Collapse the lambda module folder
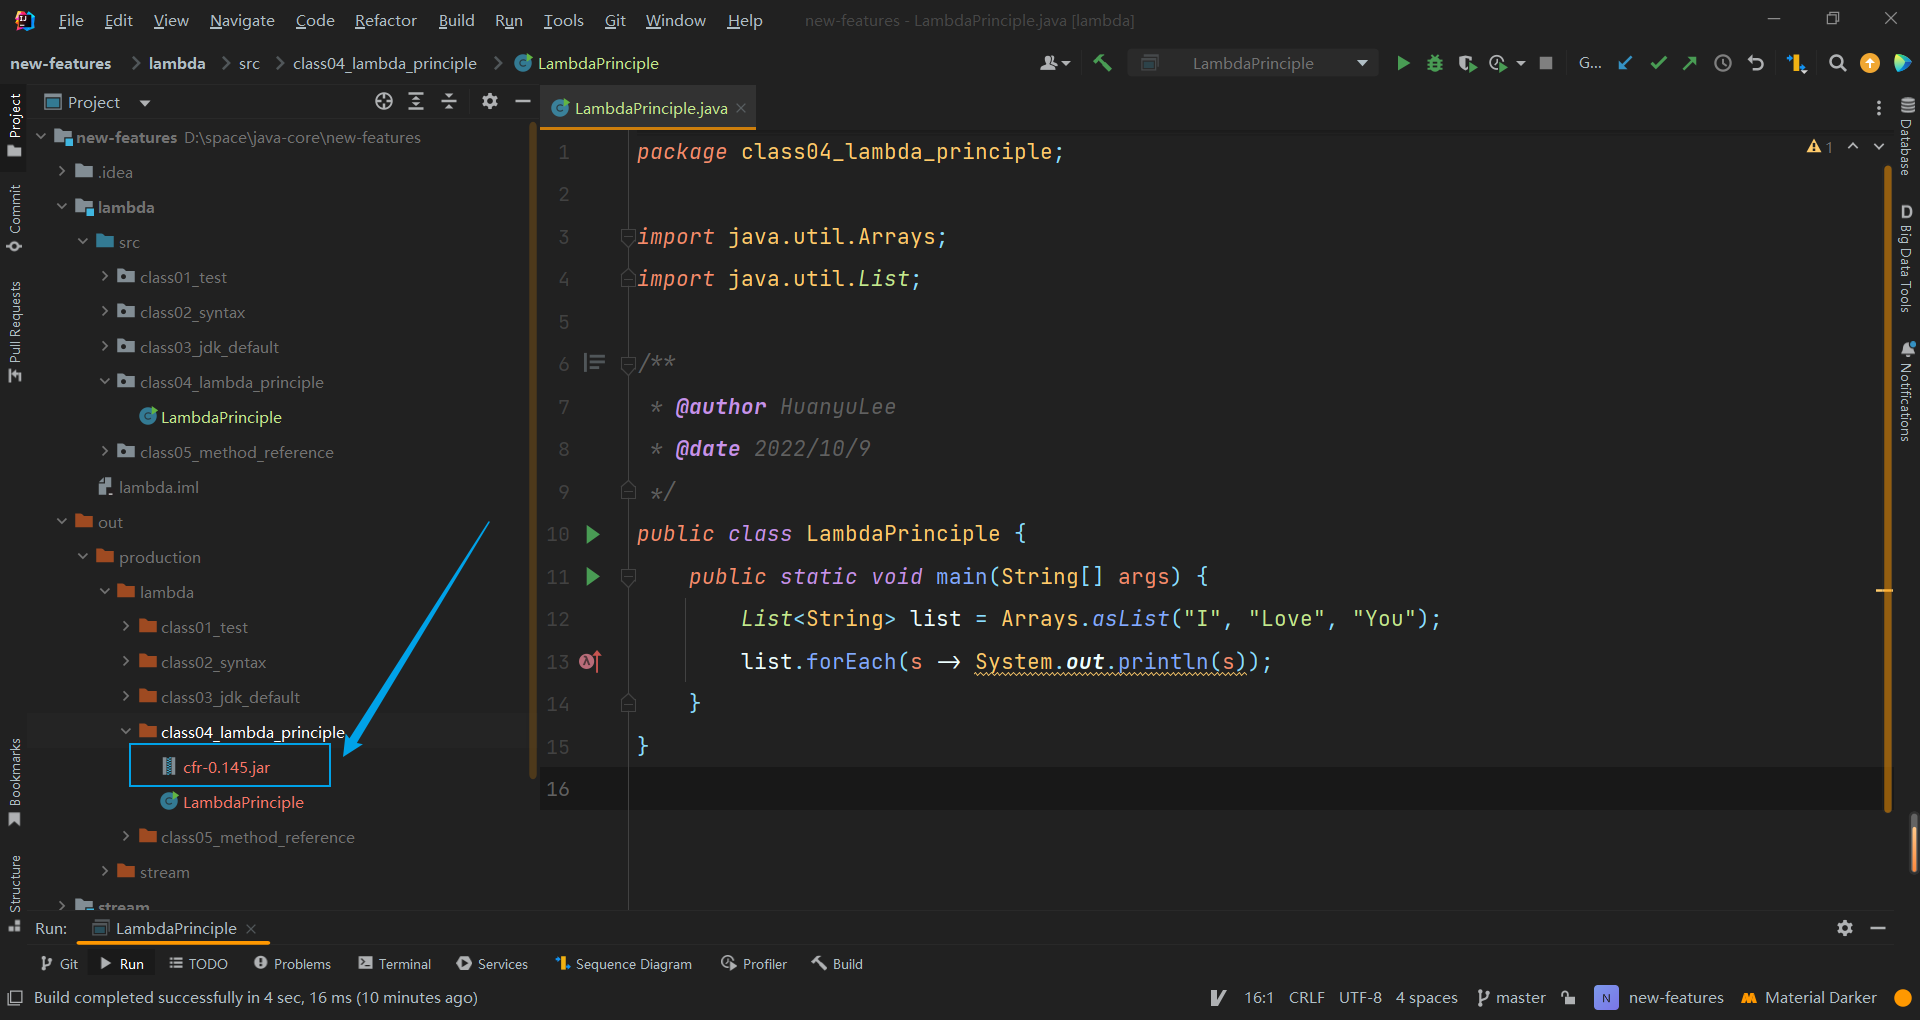Screen dimensions: 1920x1020 [62, 206]
